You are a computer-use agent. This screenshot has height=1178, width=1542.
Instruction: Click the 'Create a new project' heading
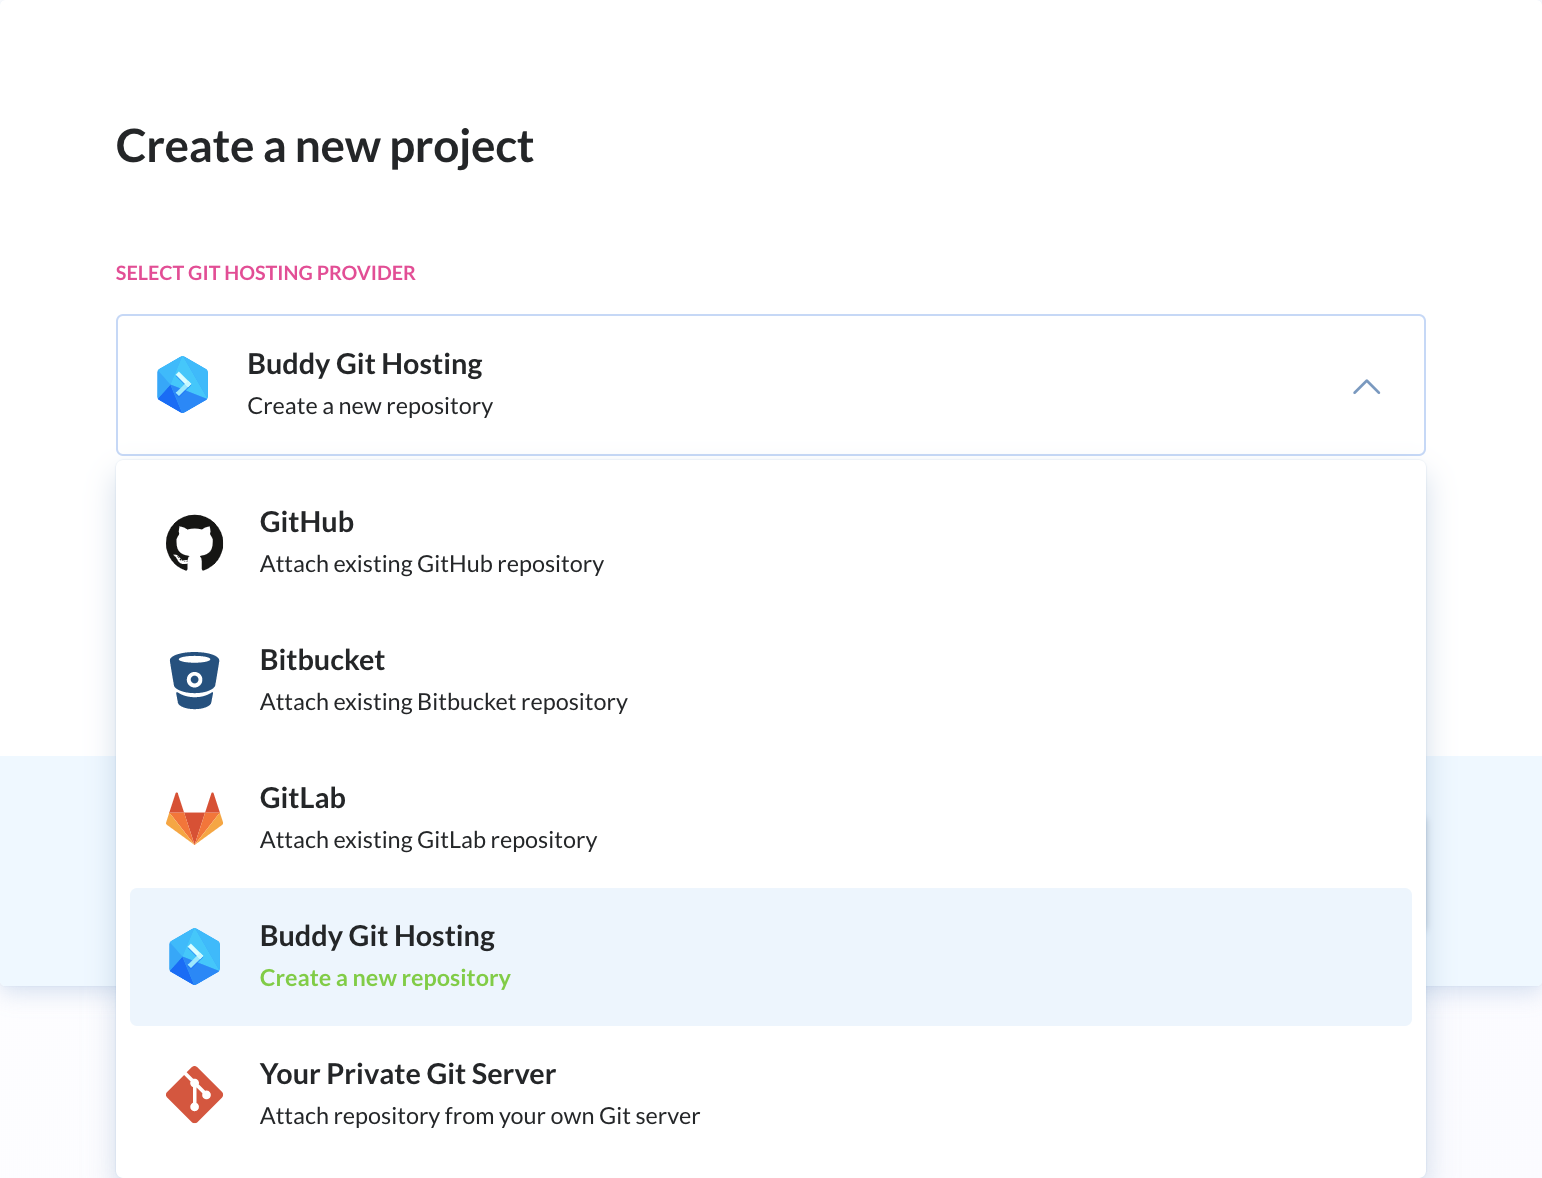[325, 147]
